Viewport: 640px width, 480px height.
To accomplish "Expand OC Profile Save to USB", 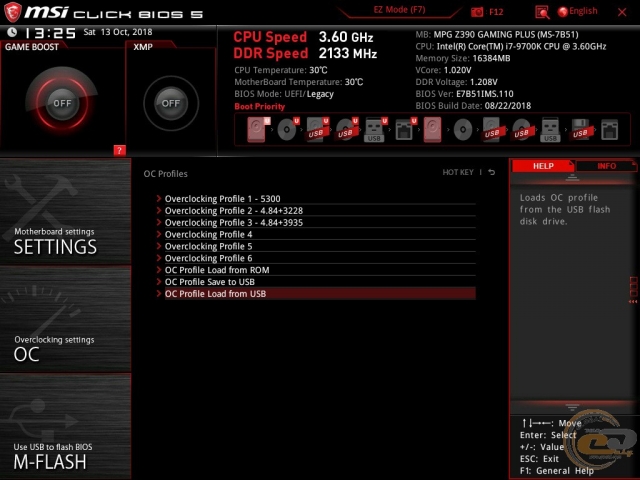I will [316, 282].
